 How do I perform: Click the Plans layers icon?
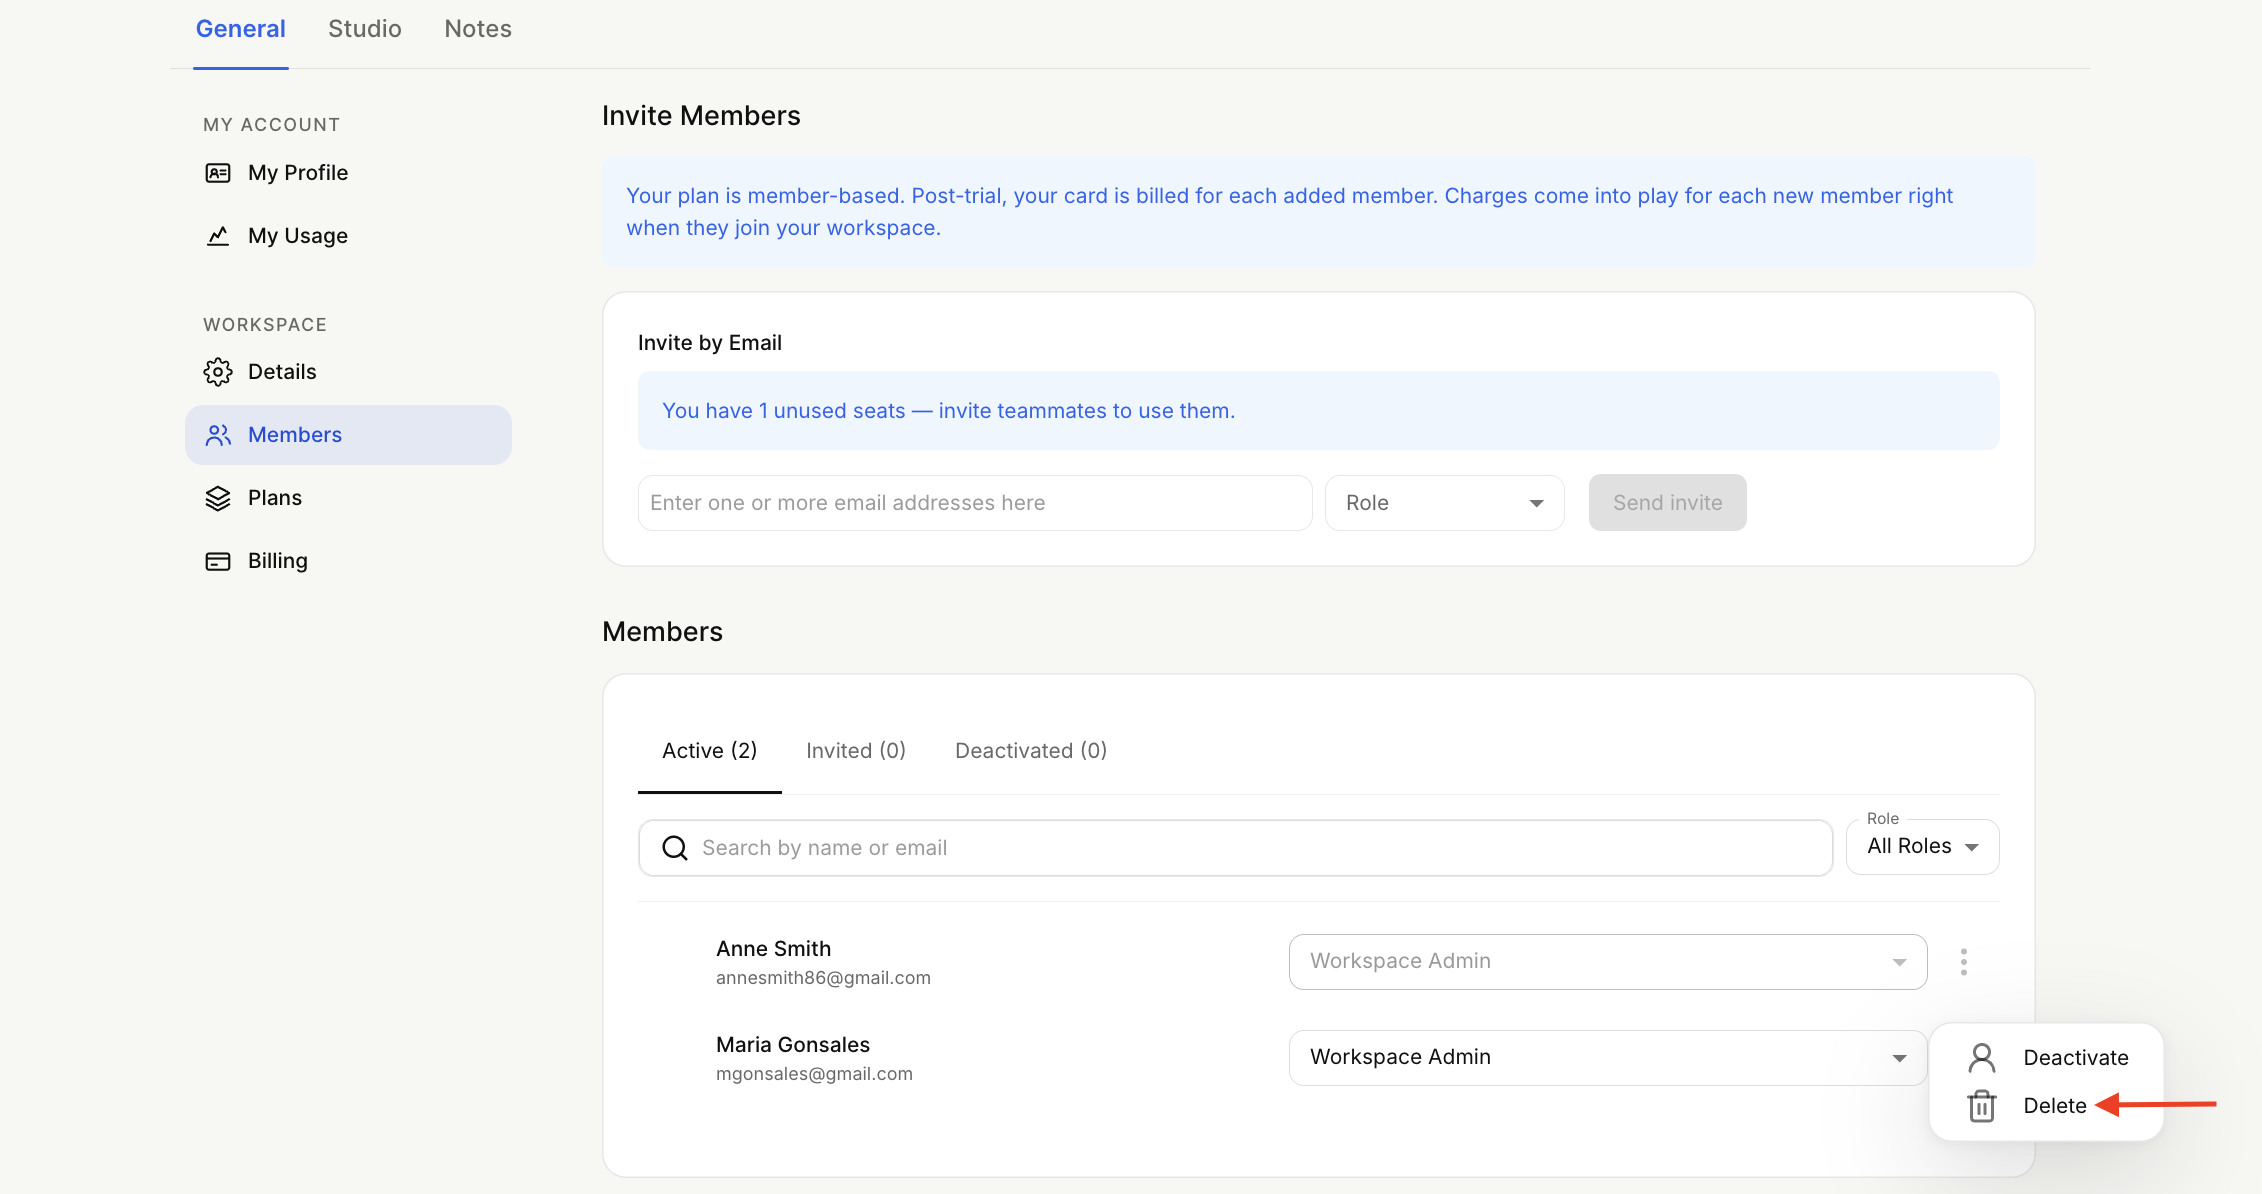click(x=218, y=498)
